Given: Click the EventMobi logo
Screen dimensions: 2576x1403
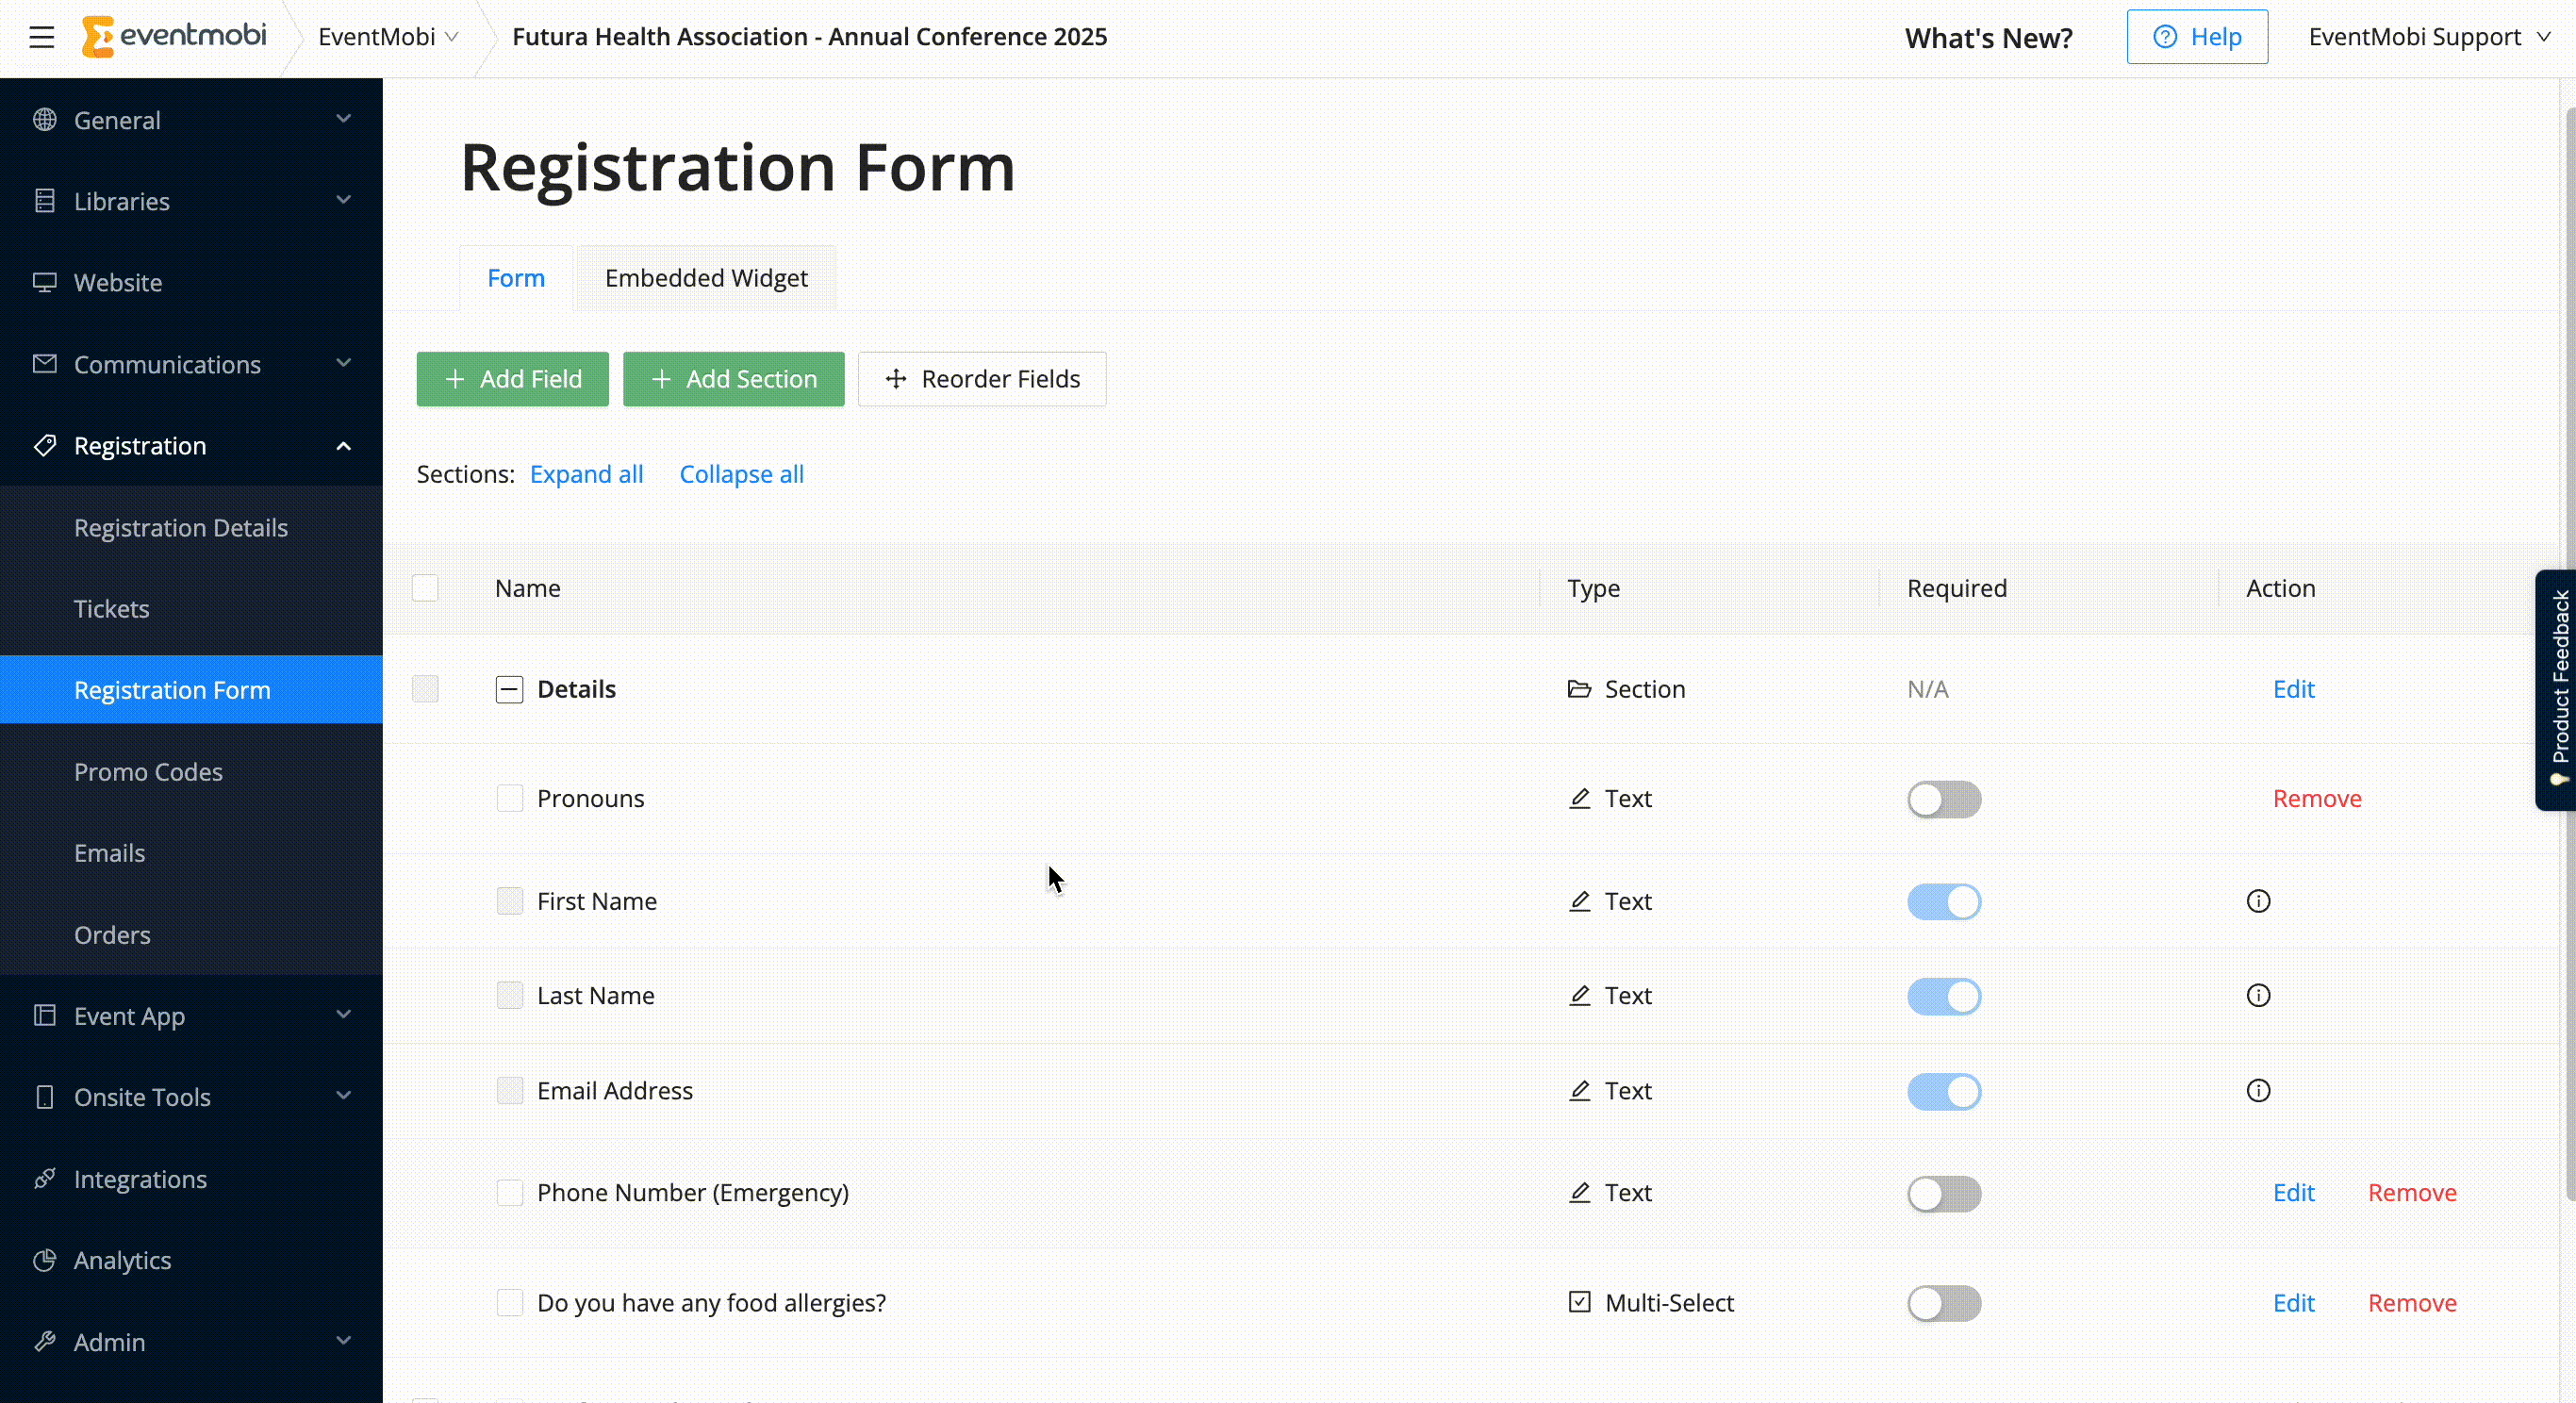Looking at the screenshot, I should click(x=175, y=37).
